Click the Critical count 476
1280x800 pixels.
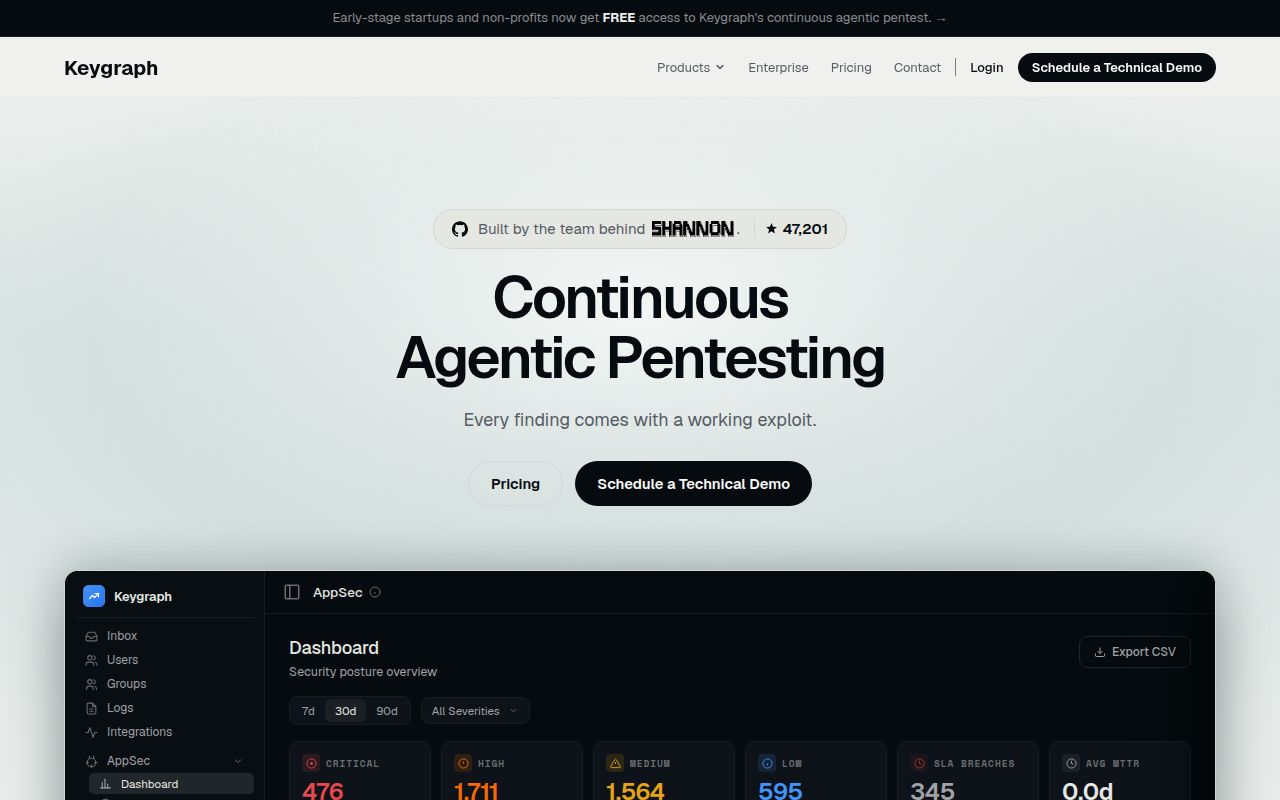pos(323,790)
